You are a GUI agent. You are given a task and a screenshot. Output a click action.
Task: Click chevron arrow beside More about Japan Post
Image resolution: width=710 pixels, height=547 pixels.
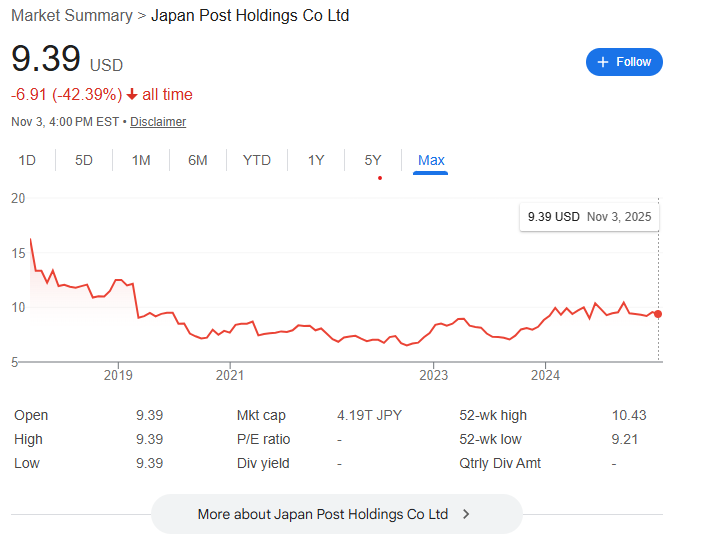pyautogui.click(x=466, y=514)
